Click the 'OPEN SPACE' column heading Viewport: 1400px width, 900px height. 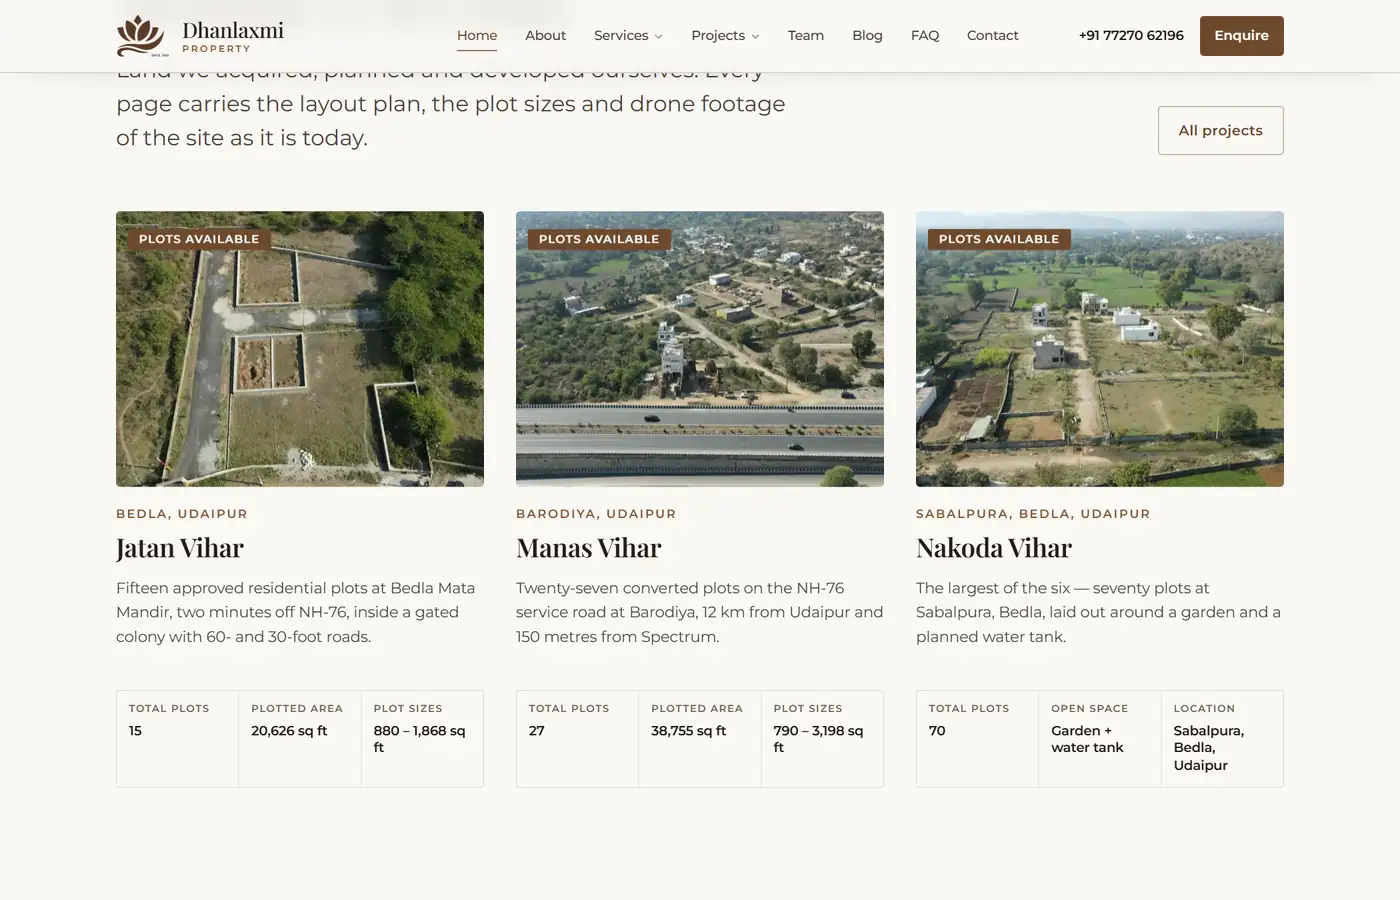point(1089,708)
